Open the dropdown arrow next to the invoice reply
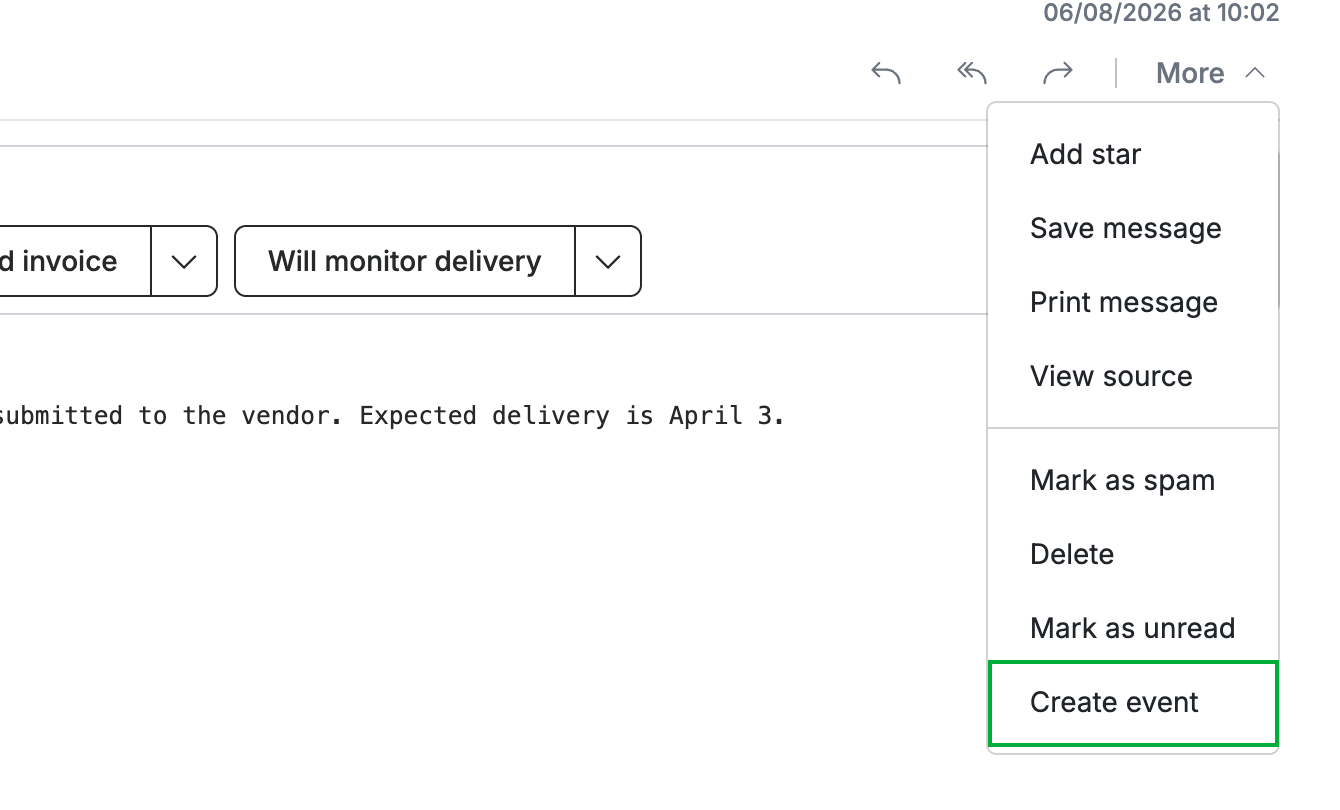Image resolution: width=1340 pixels, height=810 pixels. click(x=184, y=261)
